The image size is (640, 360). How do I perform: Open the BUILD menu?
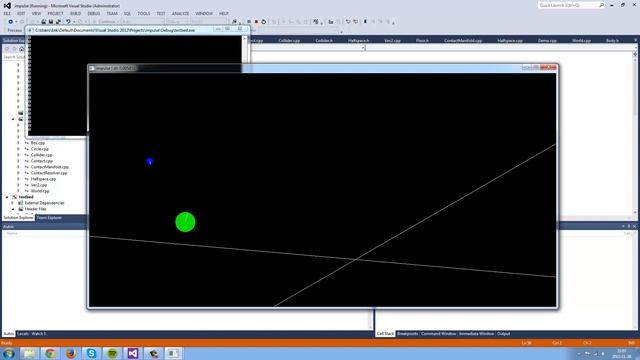click(x=76, y=13)
